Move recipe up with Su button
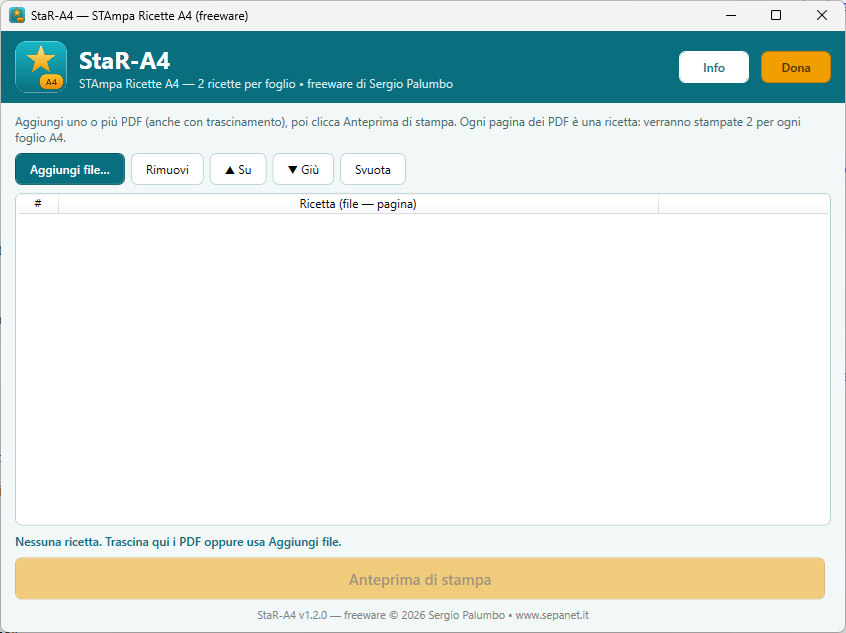The image size is (846, 633). click(238, 169)
